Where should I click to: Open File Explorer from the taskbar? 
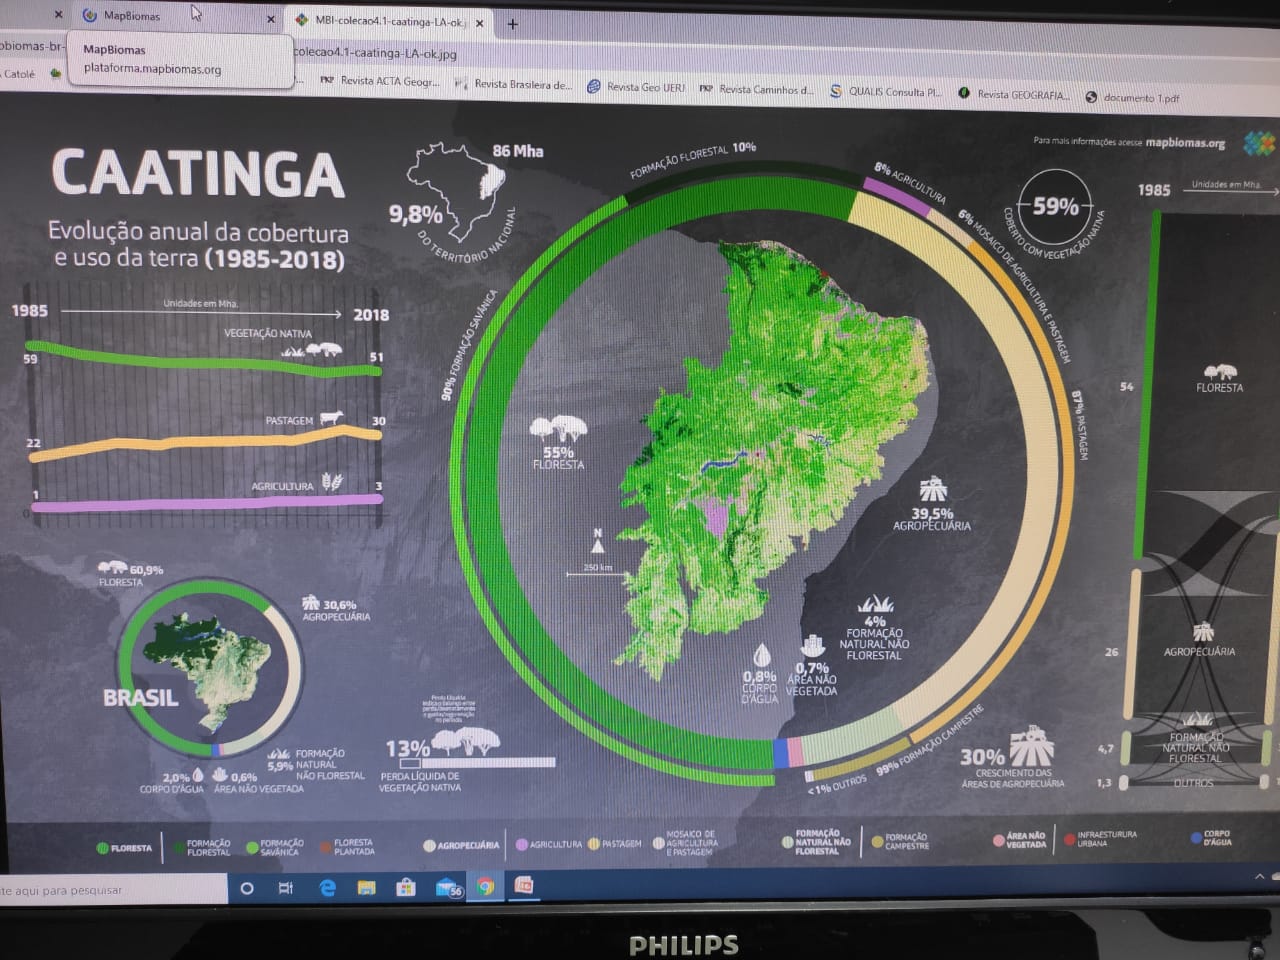[366, 888]
